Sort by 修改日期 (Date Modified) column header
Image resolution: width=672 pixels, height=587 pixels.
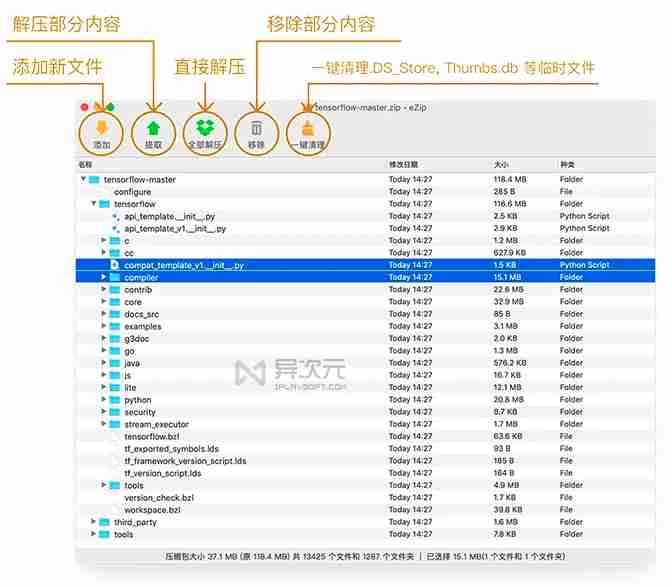pos(404,164)
